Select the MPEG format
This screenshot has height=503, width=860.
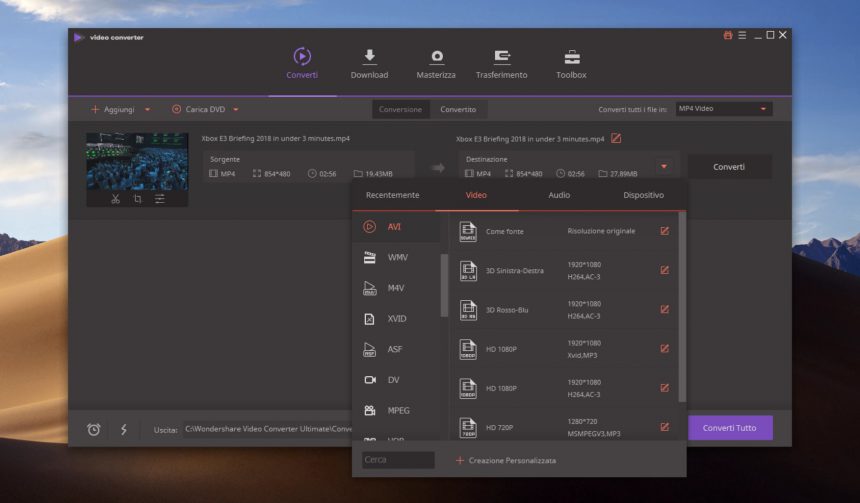[397, 410]
